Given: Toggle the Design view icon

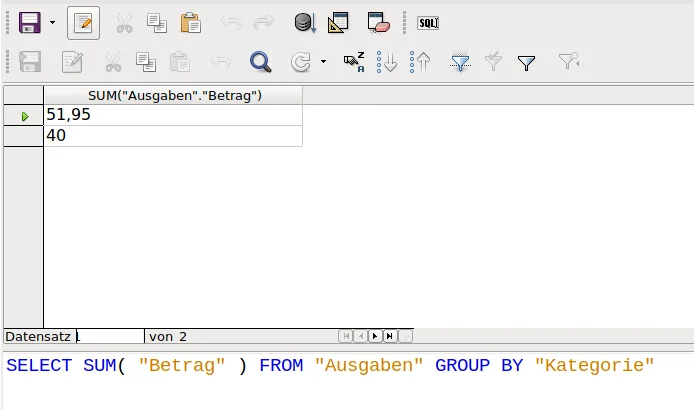Looking at the screenshot, I should (338, 23).
